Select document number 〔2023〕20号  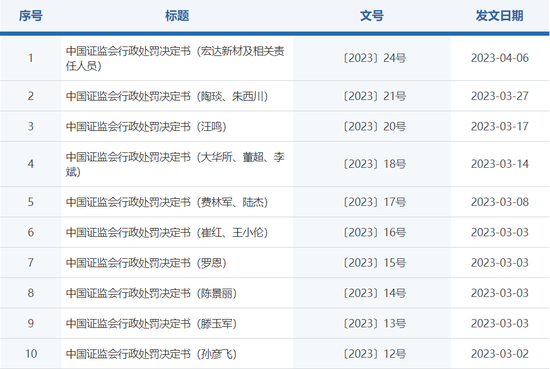coord(375,127)
